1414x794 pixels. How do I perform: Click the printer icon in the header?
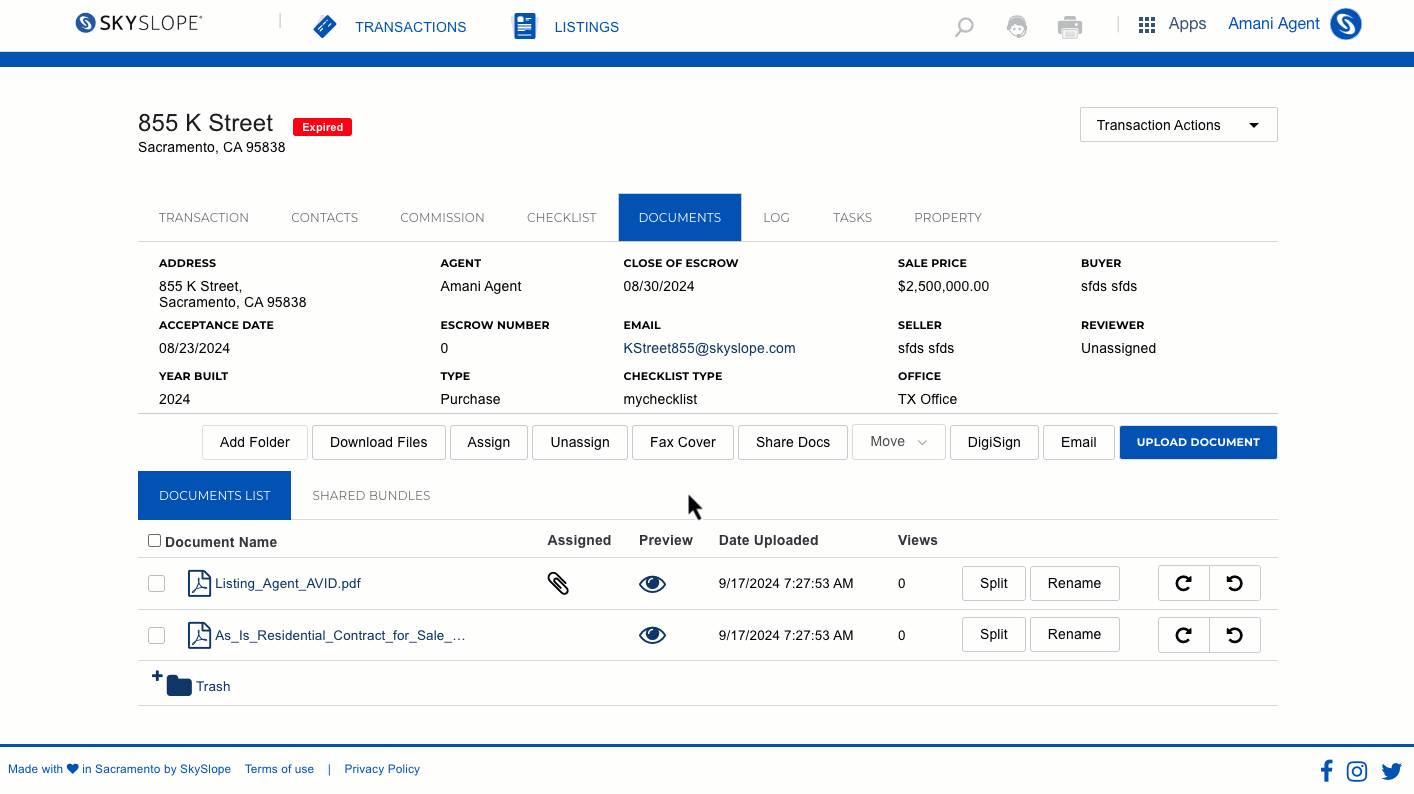(x=1070, y=27)
